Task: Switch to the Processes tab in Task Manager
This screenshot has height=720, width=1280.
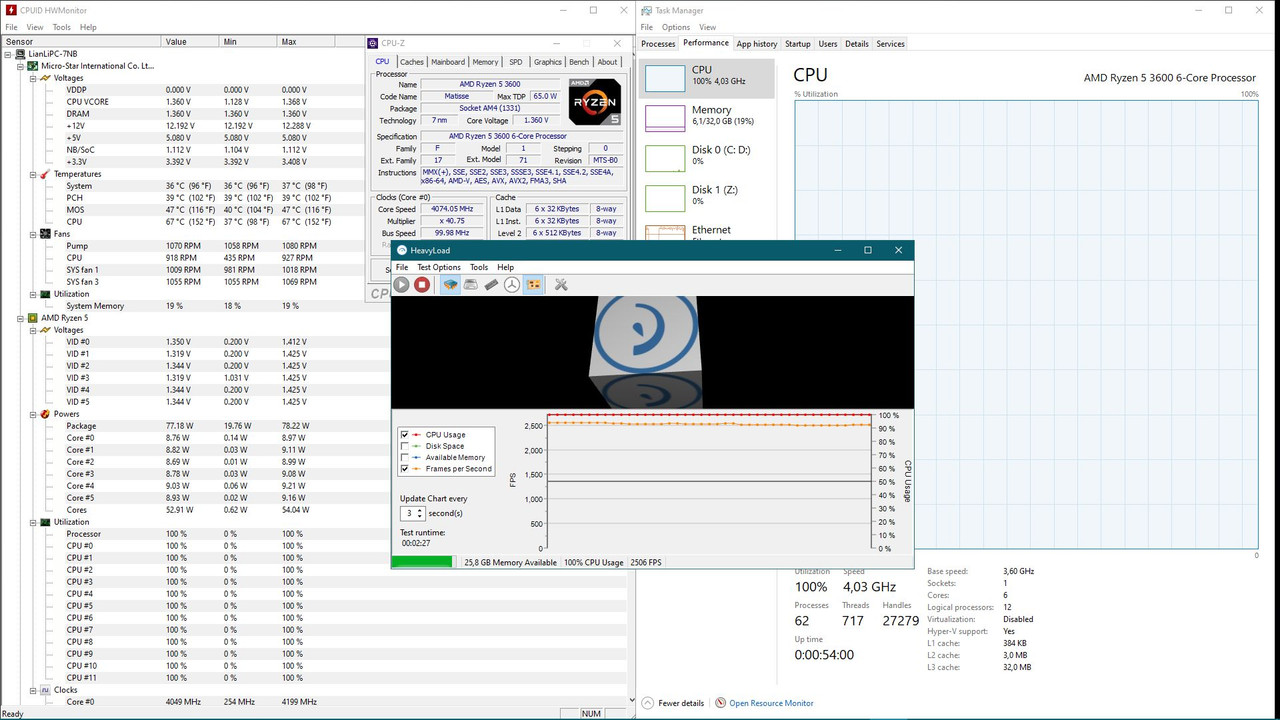Action: click(658, 44)
